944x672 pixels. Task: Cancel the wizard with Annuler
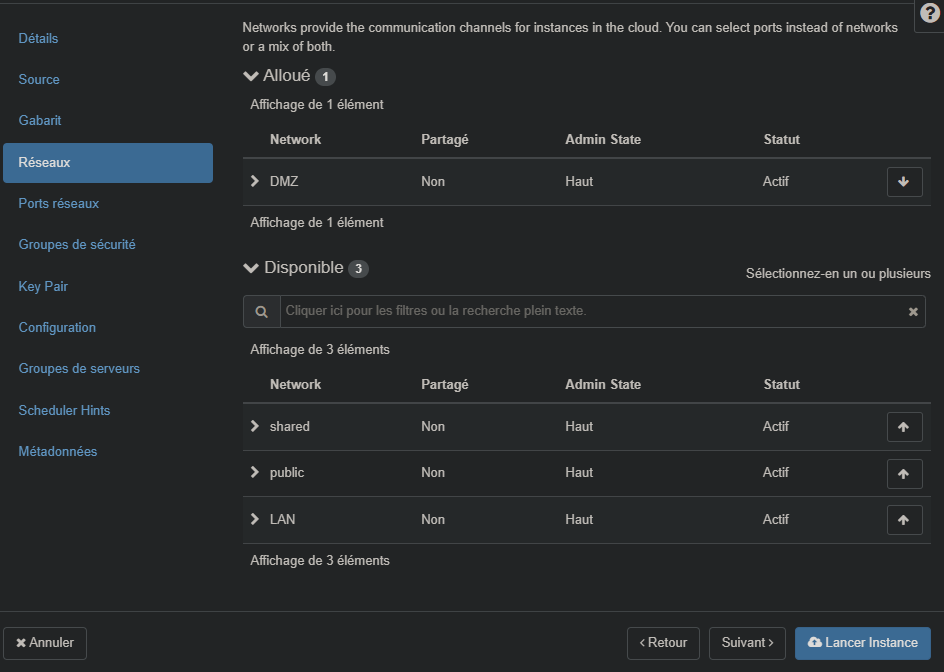(45, 643)
